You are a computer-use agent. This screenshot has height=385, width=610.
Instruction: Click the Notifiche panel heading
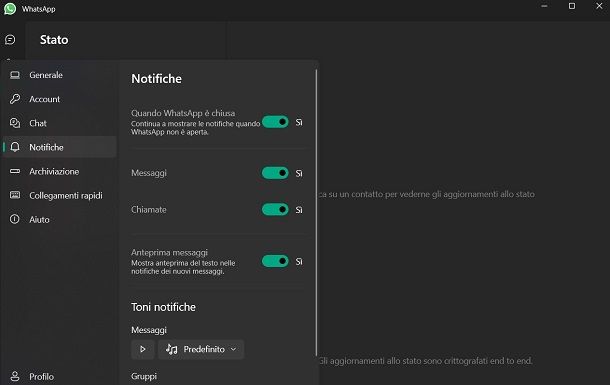(156, 79)
